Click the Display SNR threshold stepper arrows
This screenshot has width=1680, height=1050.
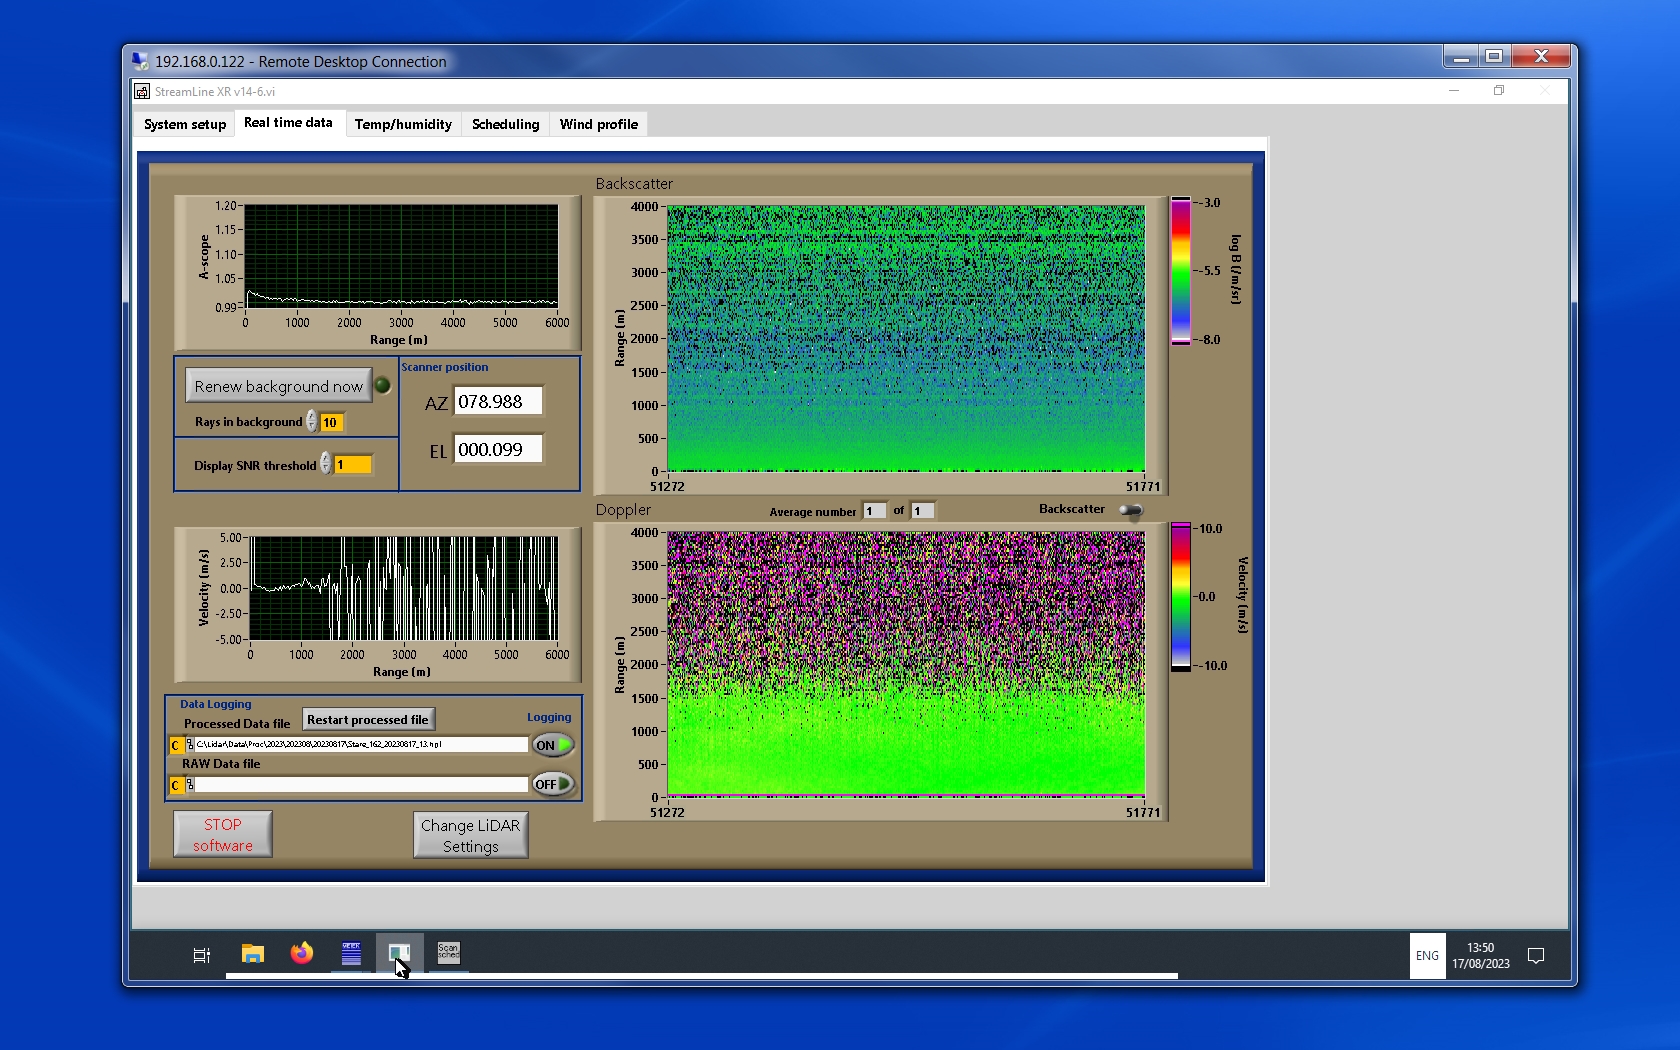[x=325, y=464]
